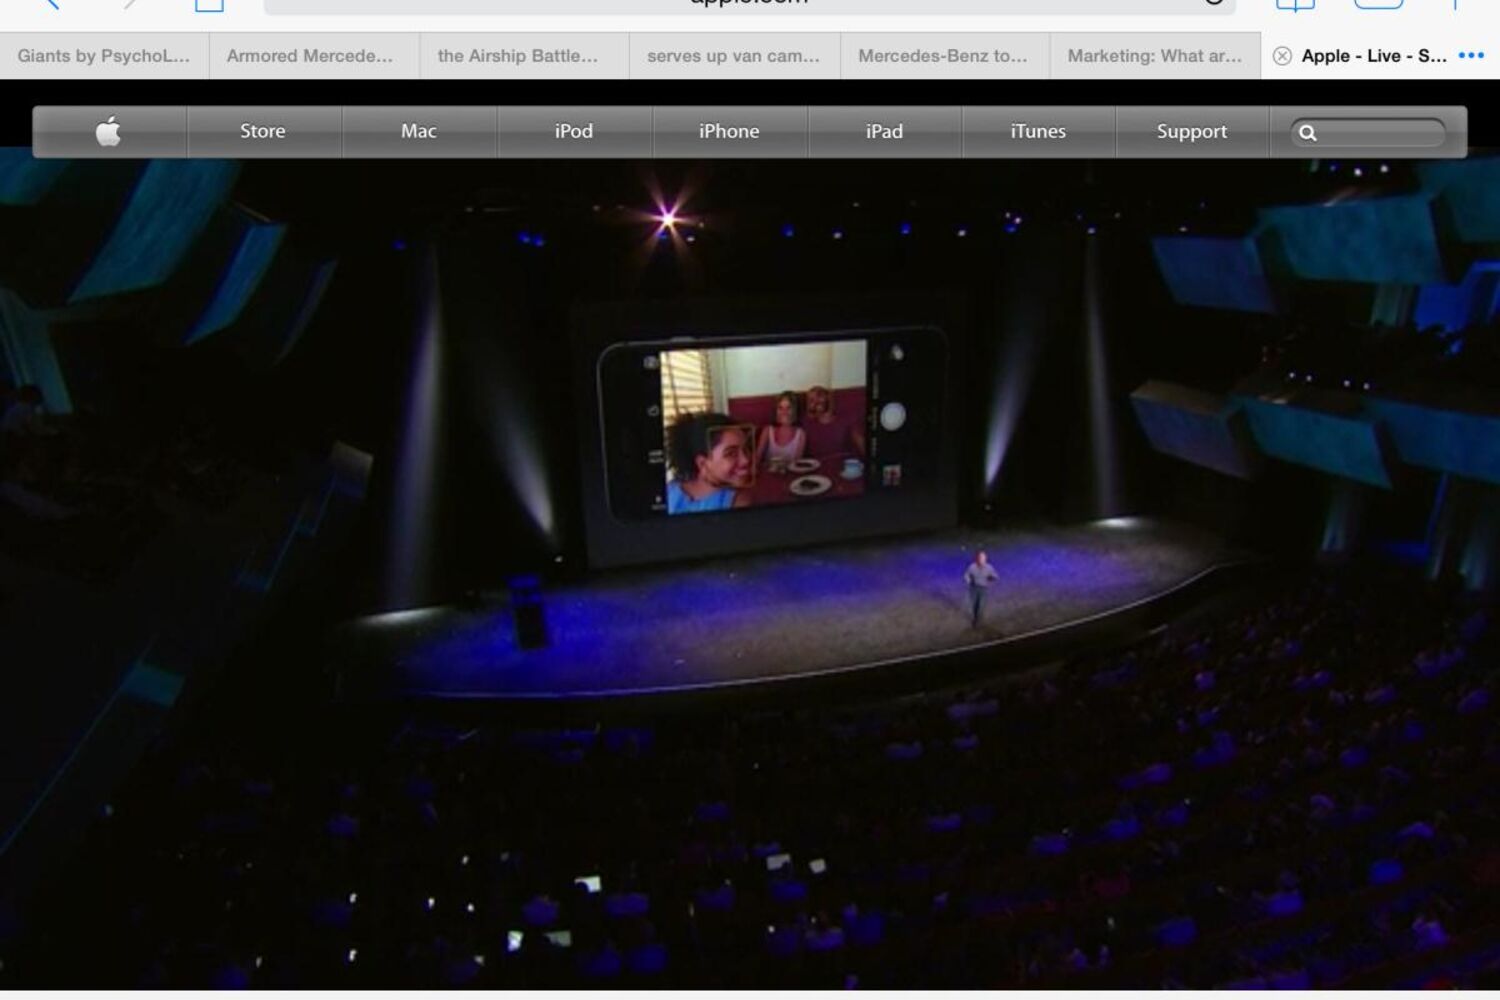Viewport: 1500px width, 1000px height.
Task: Open the serves up van cam... tab
Action: 734,56
